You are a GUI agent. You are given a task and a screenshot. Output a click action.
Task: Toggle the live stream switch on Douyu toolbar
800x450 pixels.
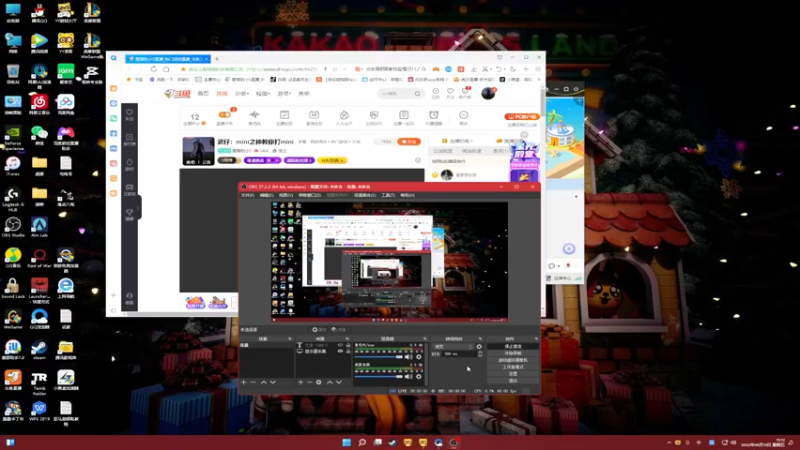pos(224,115)
